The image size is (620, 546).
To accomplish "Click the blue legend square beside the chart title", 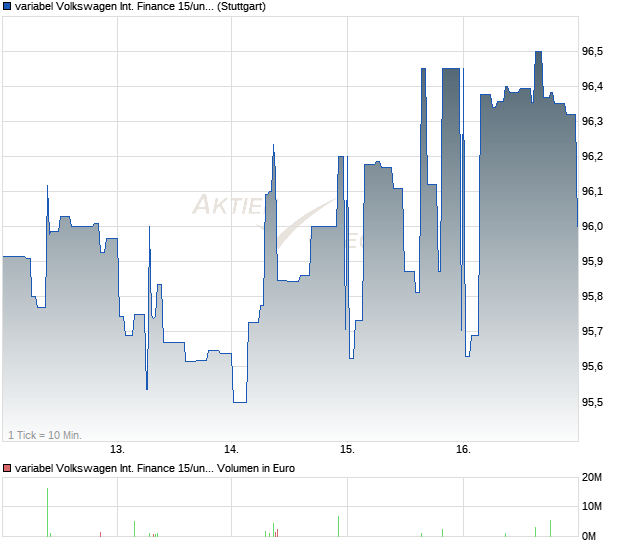I will pos(7,7).
